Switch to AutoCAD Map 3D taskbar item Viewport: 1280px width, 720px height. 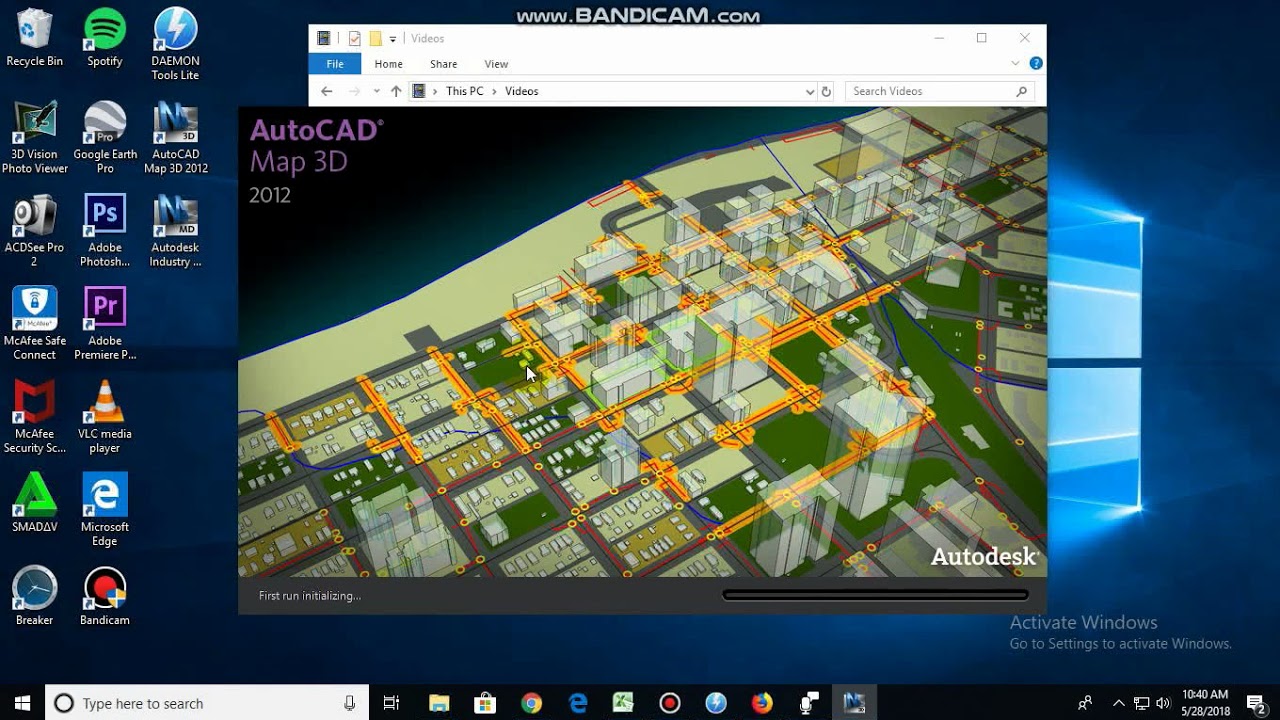(854, 703)
